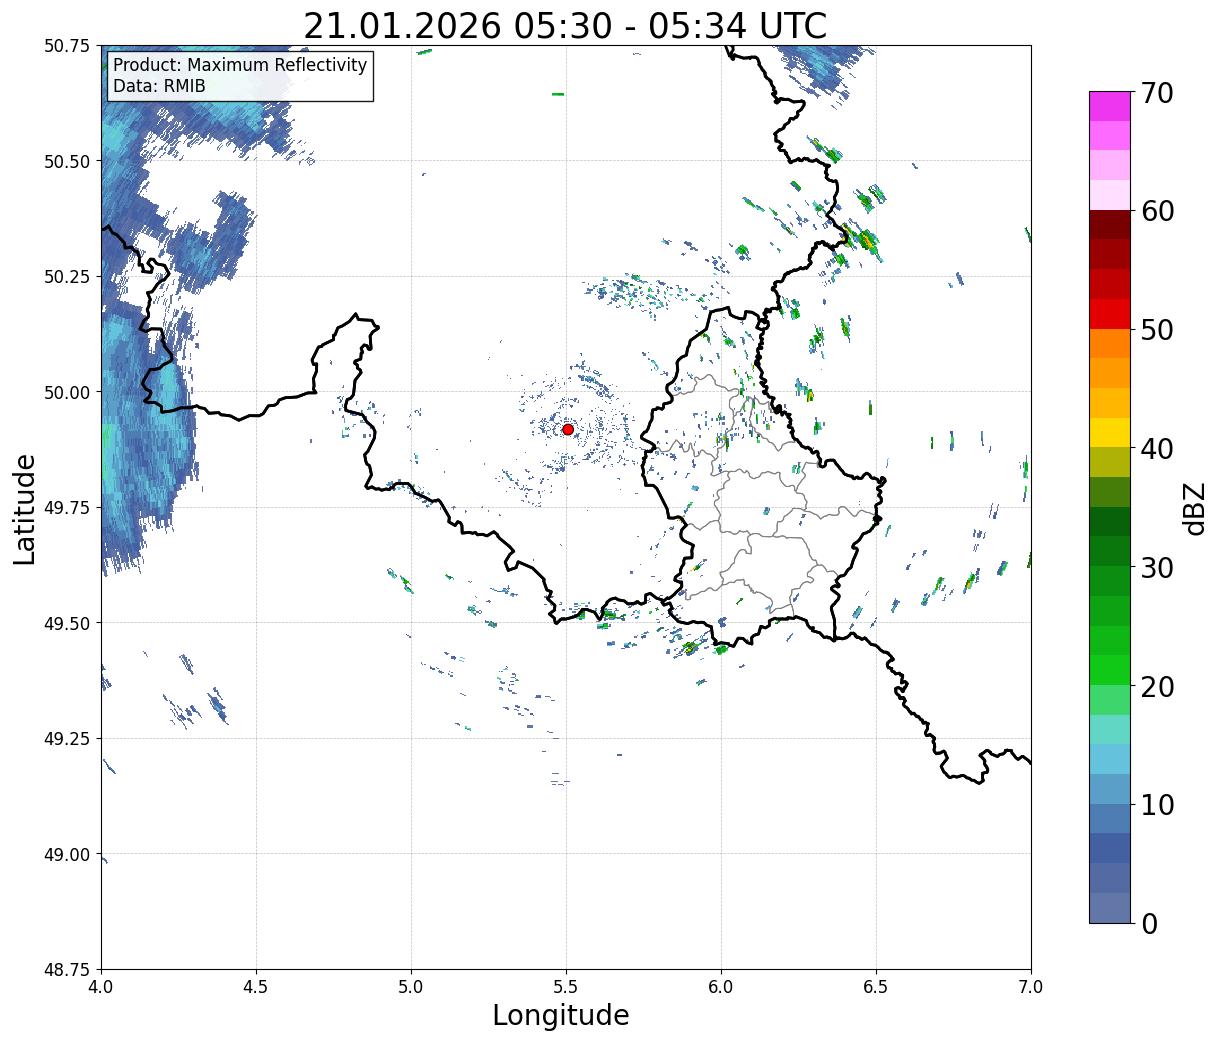Click the colorbar tick label 50
The image size is (1219, 1040).
pos(1156,330)
